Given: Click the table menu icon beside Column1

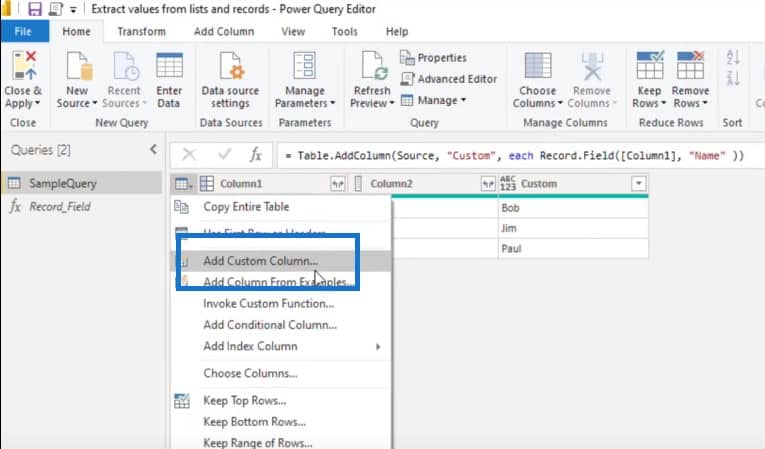Looking at the screenshot, I should tap(183, 184).
